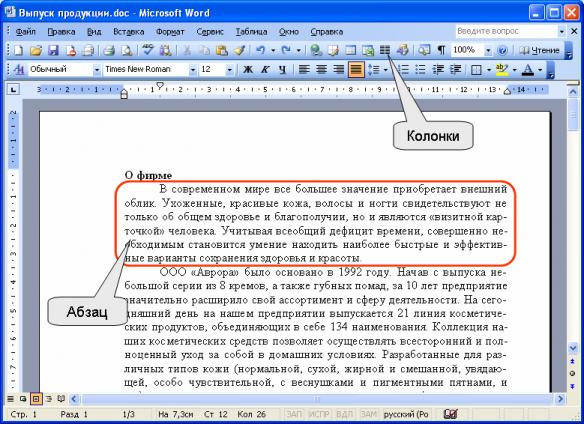Open the Document Map
The height and width of the screenshot is (424, 584).
coord(424,50)
